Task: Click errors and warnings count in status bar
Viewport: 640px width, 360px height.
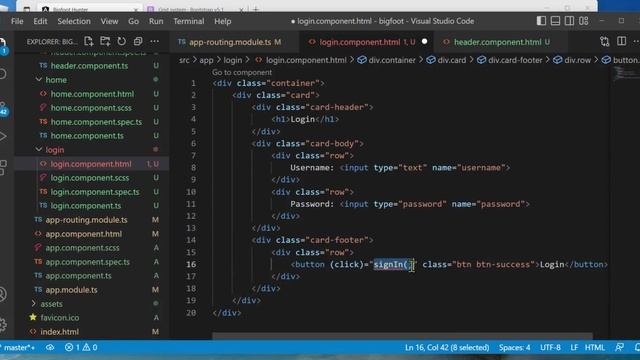Action: point(81,347)
